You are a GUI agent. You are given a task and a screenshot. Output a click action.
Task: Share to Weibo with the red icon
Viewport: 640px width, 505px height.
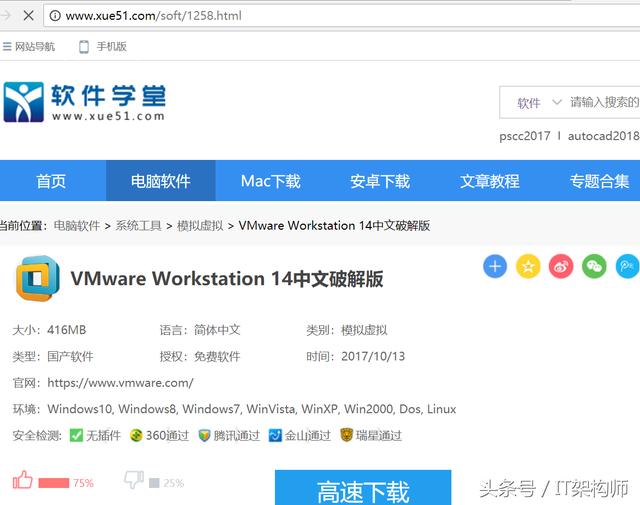coord(561,267)
